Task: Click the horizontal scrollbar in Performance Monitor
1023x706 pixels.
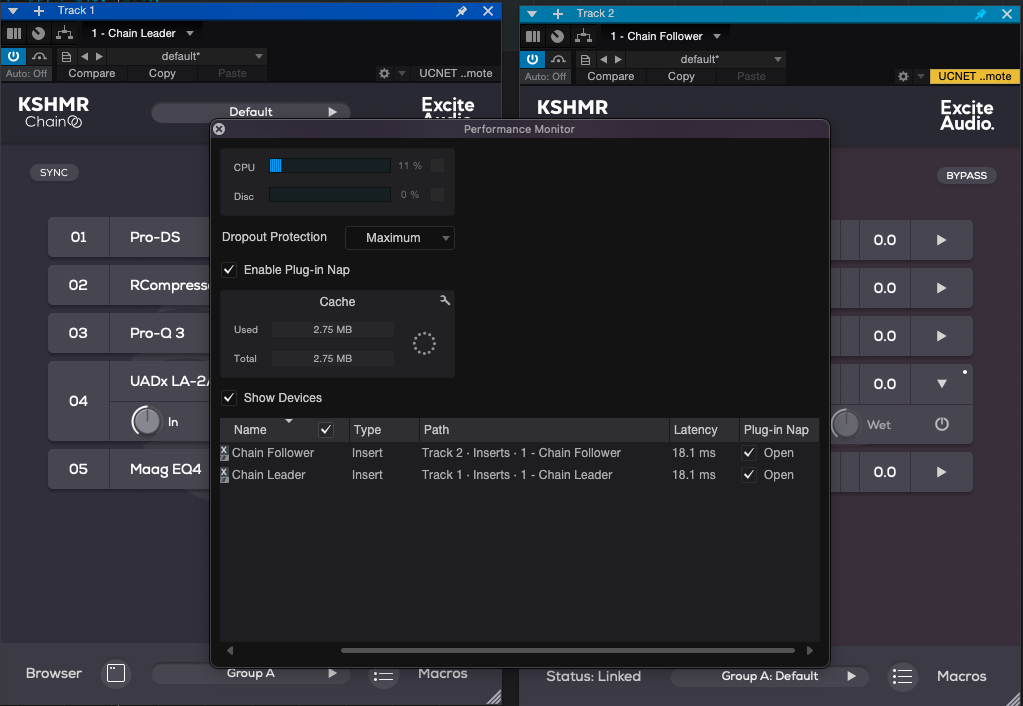Action: [568, 651]
